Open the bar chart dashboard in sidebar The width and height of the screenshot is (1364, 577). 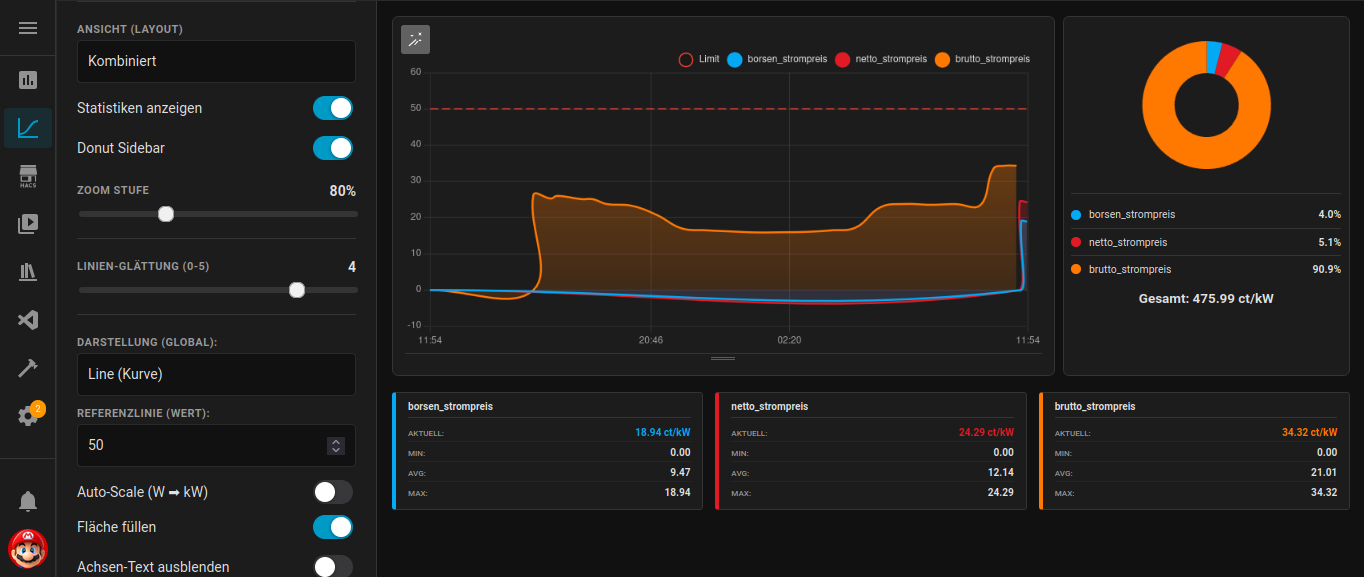(x=28, y=80)
